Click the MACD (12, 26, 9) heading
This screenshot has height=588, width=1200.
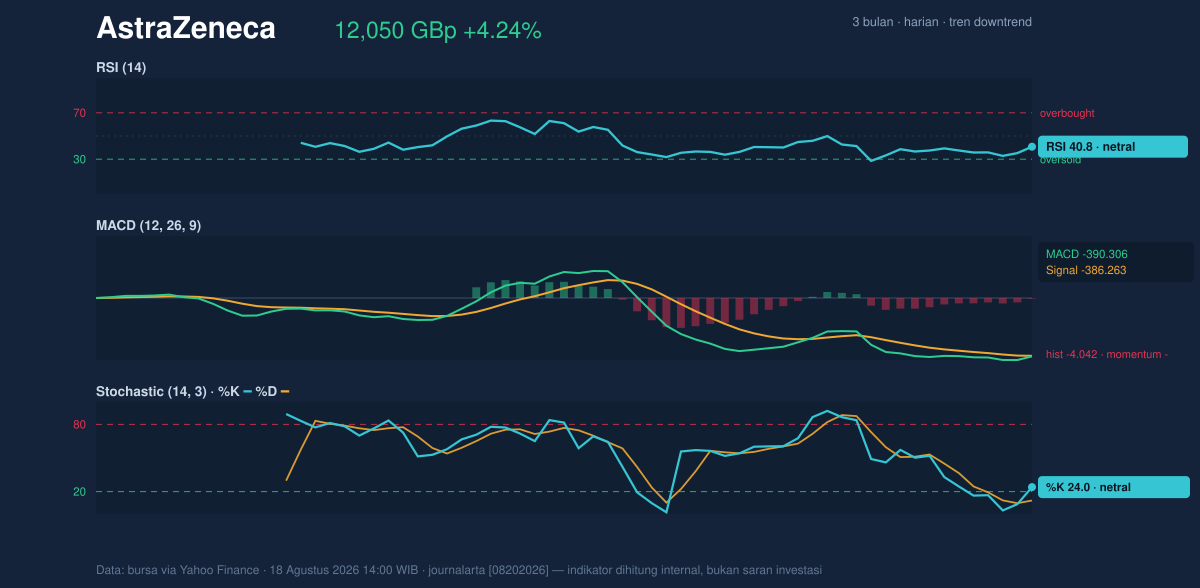(x=148, y=225)
